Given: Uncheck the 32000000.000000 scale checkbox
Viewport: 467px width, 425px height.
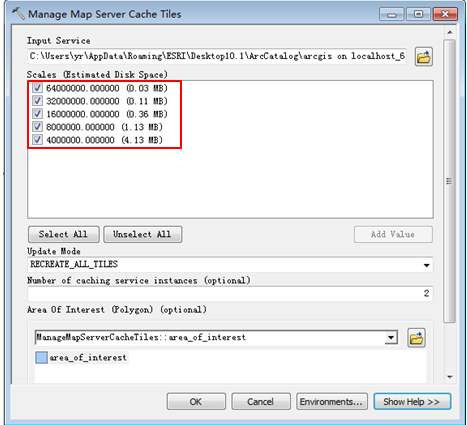Looking at the screenshot, I should (37, 101).
